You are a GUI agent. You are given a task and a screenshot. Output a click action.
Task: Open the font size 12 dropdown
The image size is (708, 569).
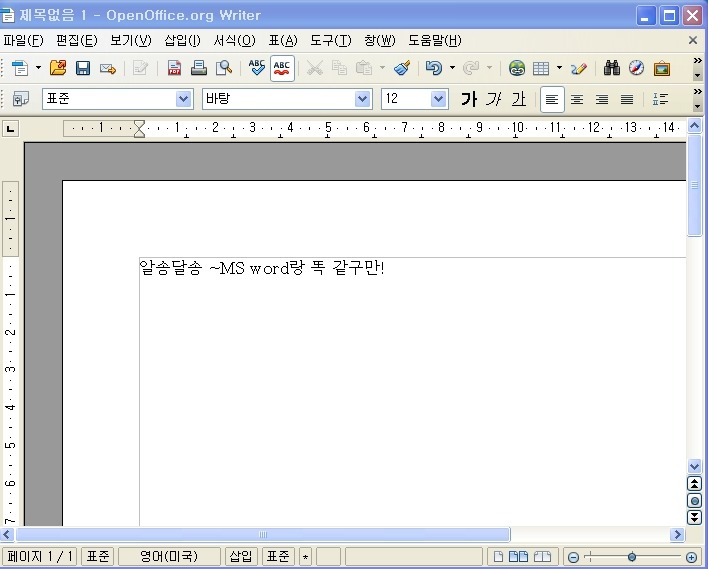pyautogui.click(x=439, y=99)
